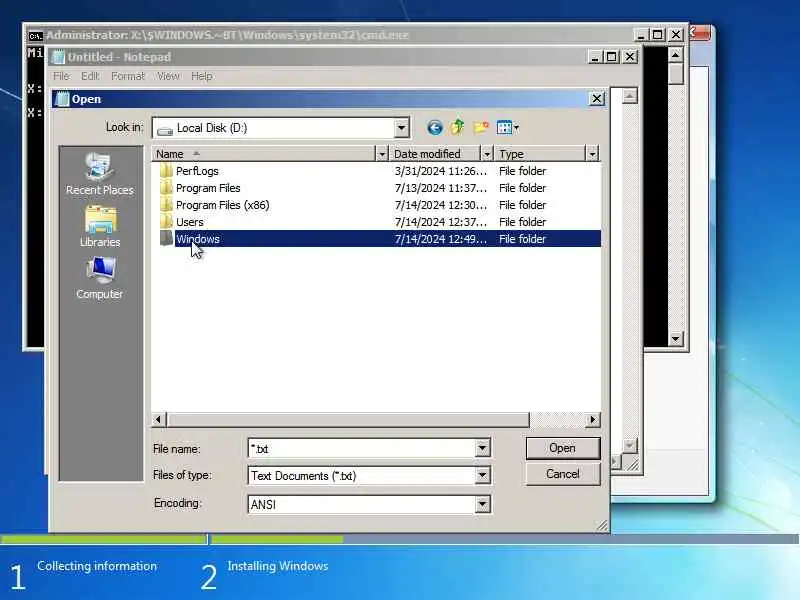This screenshot has width=800, height=600.
Task: Click the File name input field
Action: 362,448
